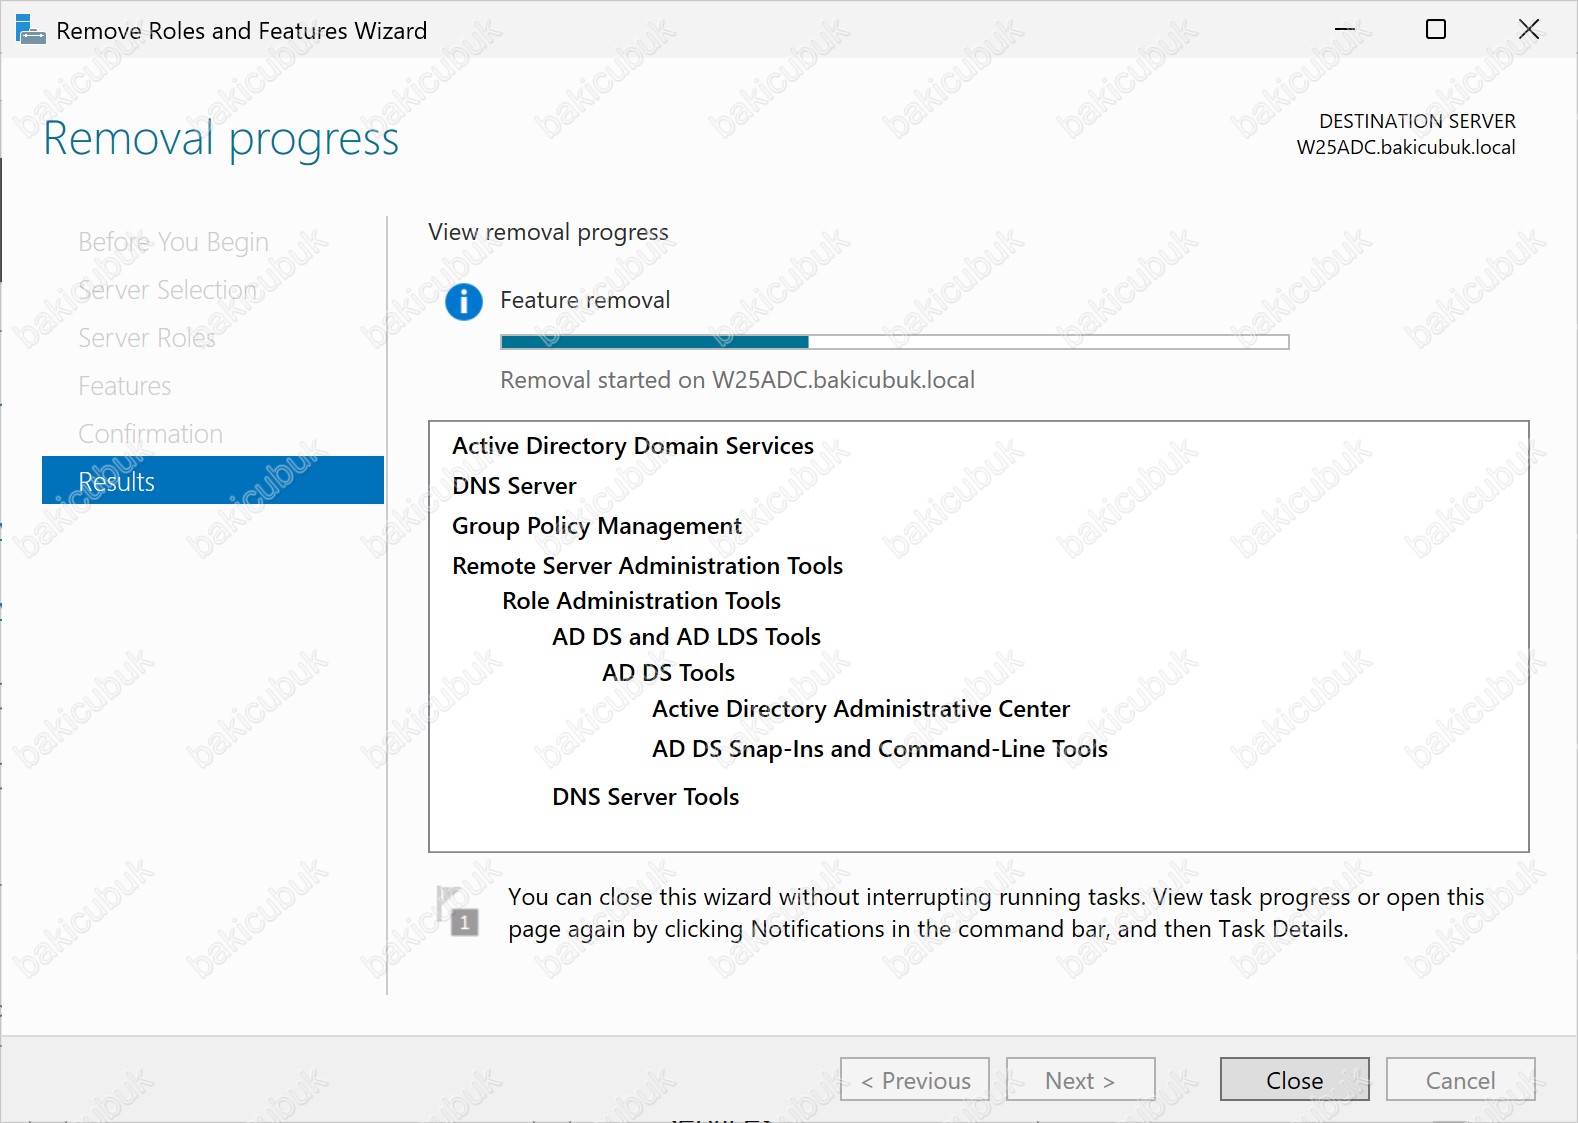Open the Features step
The width and height of the screenshot is (1578, 1123).
click(x=125, y=386)
